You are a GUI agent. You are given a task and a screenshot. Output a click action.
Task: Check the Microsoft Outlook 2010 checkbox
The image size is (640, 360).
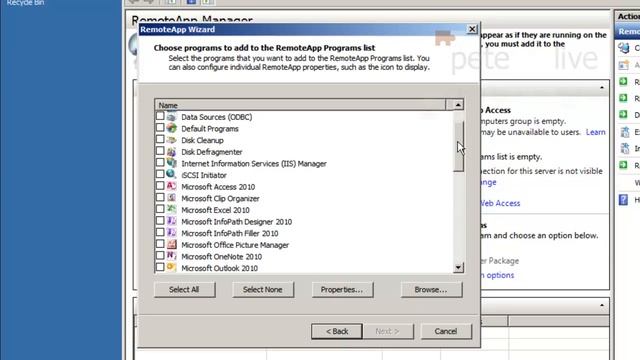(x=160, y=267)
